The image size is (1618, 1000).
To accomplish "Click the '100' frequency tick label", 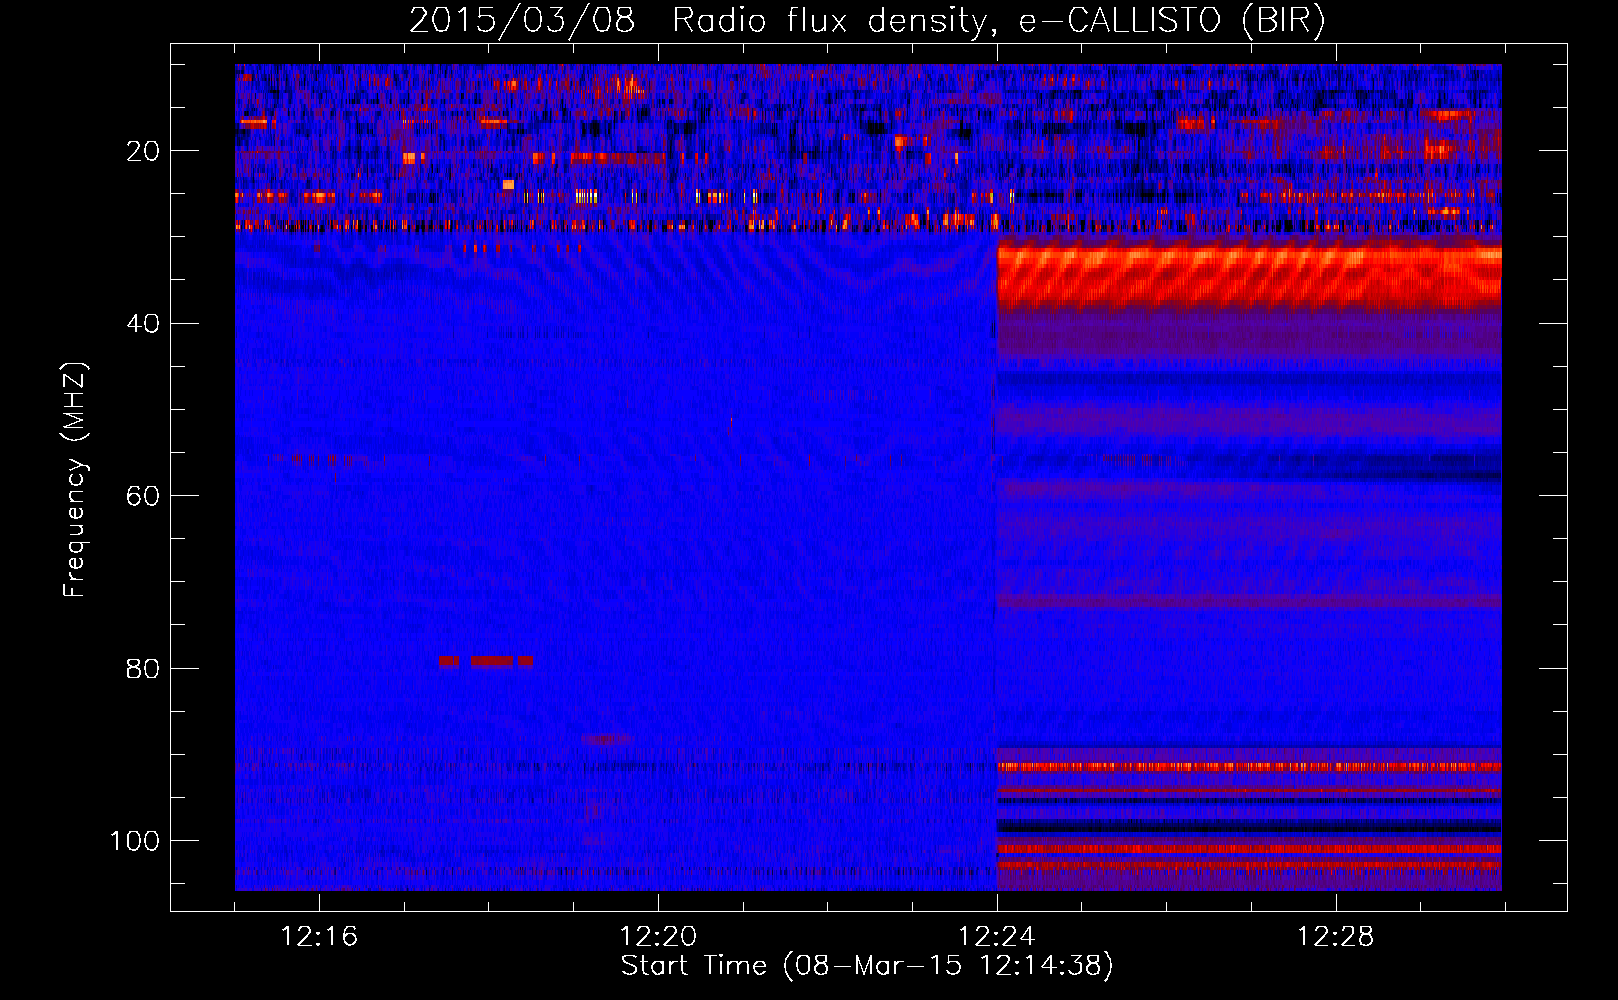I will click(135, 841).
